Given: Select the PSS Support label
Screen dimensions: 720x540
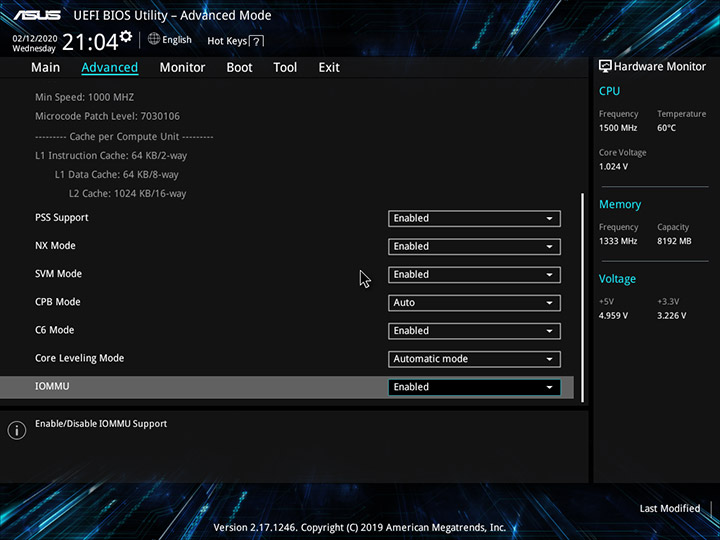Looking at the screenshot, I should tap(62, 218).
